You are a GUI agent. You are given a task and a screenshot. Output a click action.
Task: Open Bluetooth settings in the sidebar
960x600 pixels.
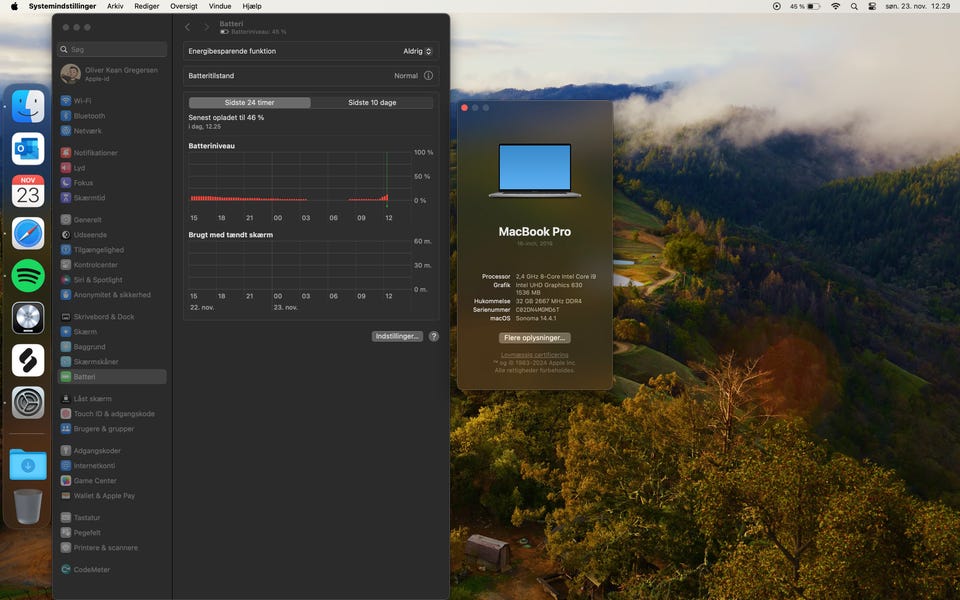88,116
